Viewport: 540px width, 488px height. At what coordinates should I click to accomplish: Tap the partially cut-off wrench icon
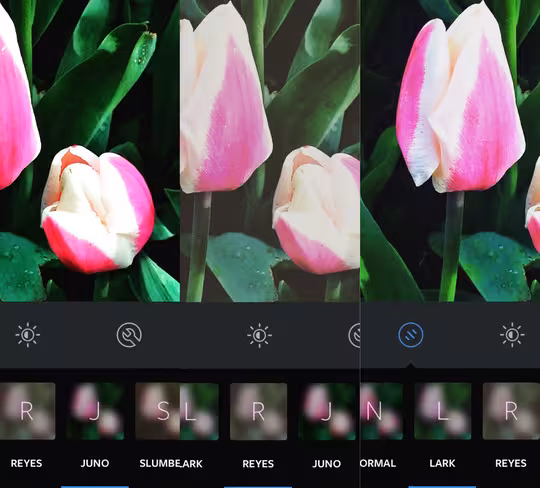354,335
